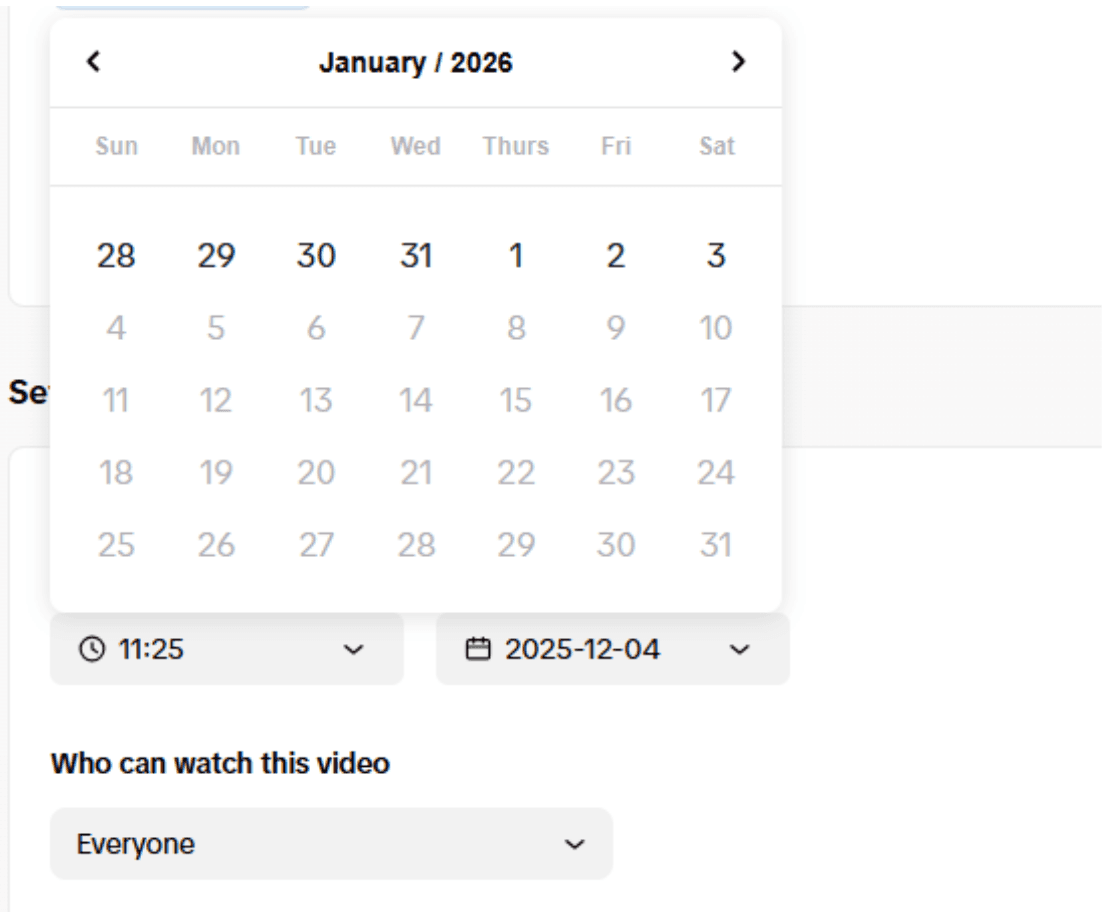Go to the previous month arrow
Viewport: 1104px width, 912px height.
point(94,62)
